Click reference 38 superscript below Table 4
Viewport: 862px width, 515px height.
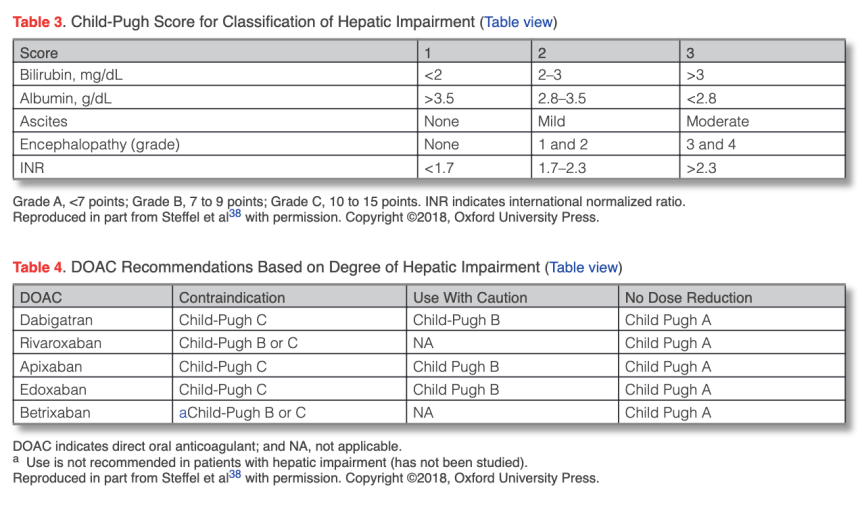[234, 473]
